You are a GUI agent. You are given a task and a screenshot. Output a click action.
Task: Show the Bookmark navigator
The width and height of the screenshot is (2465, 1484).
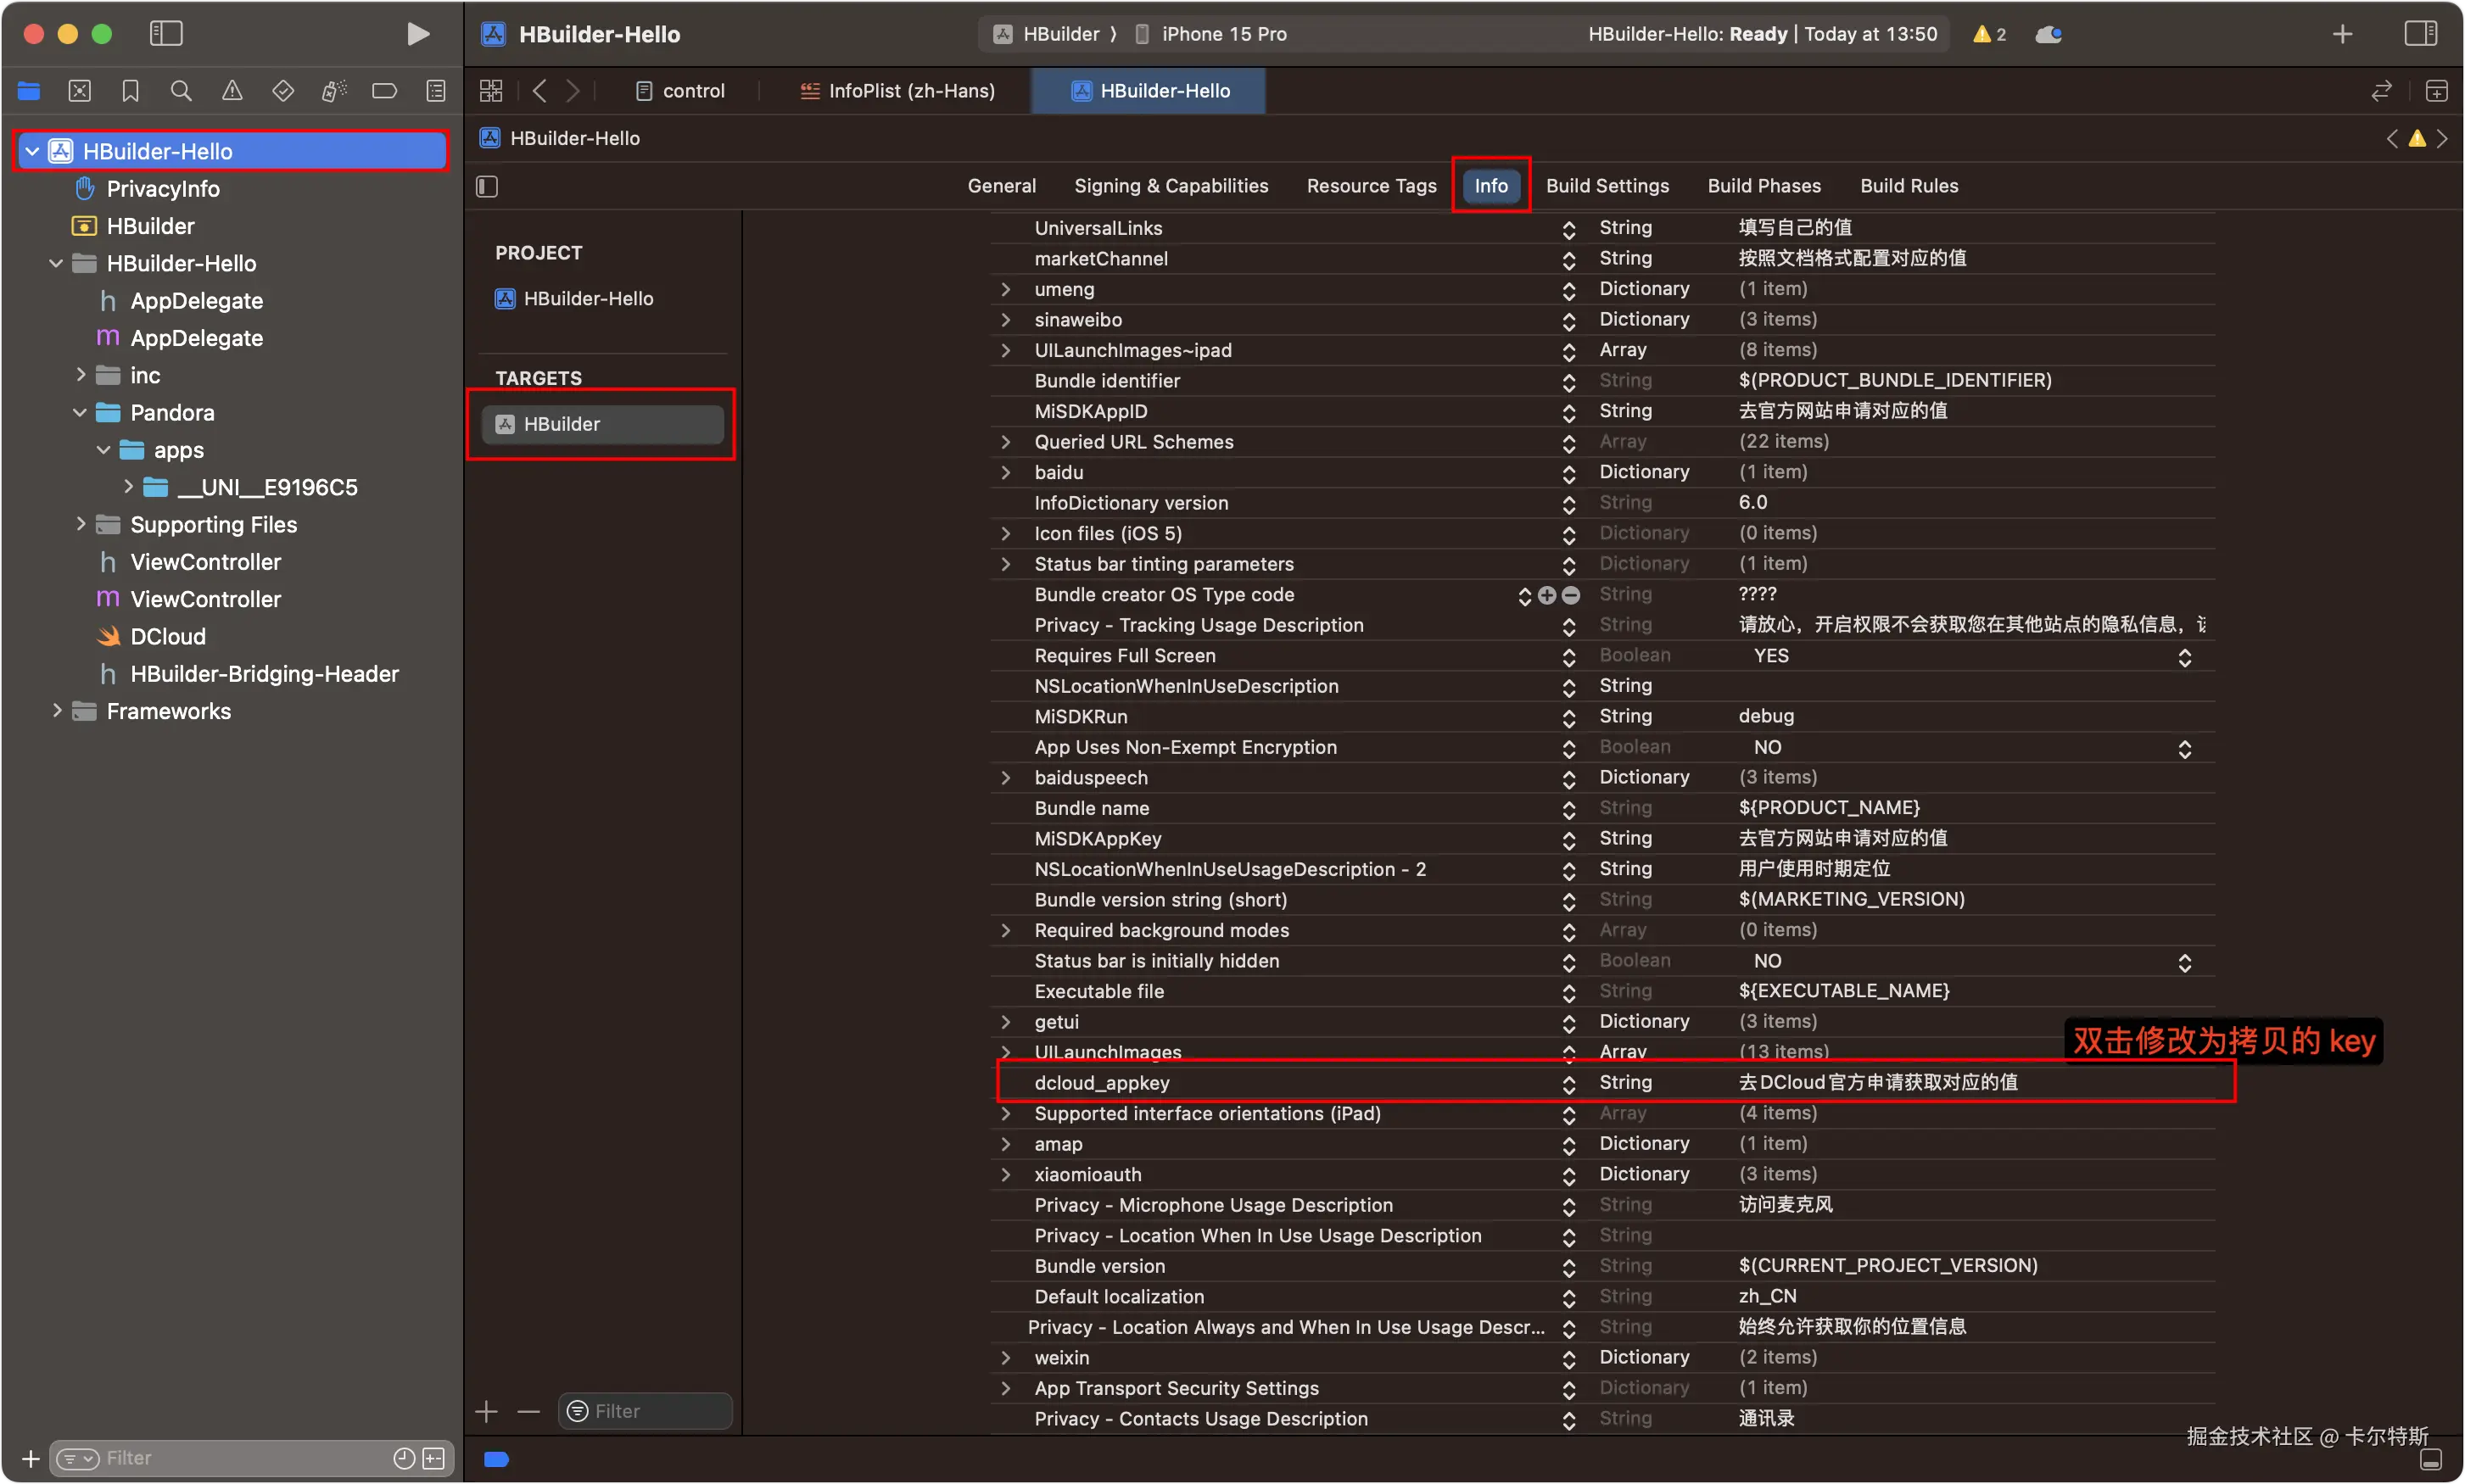(130, 91)
